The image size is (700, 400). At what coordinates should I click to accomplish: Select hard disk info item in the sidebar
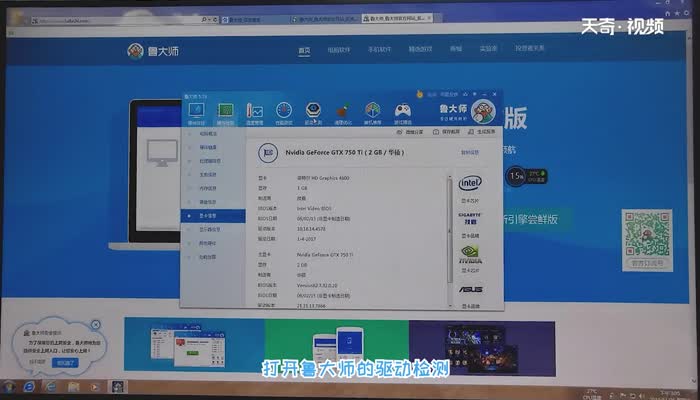[208, 202]
